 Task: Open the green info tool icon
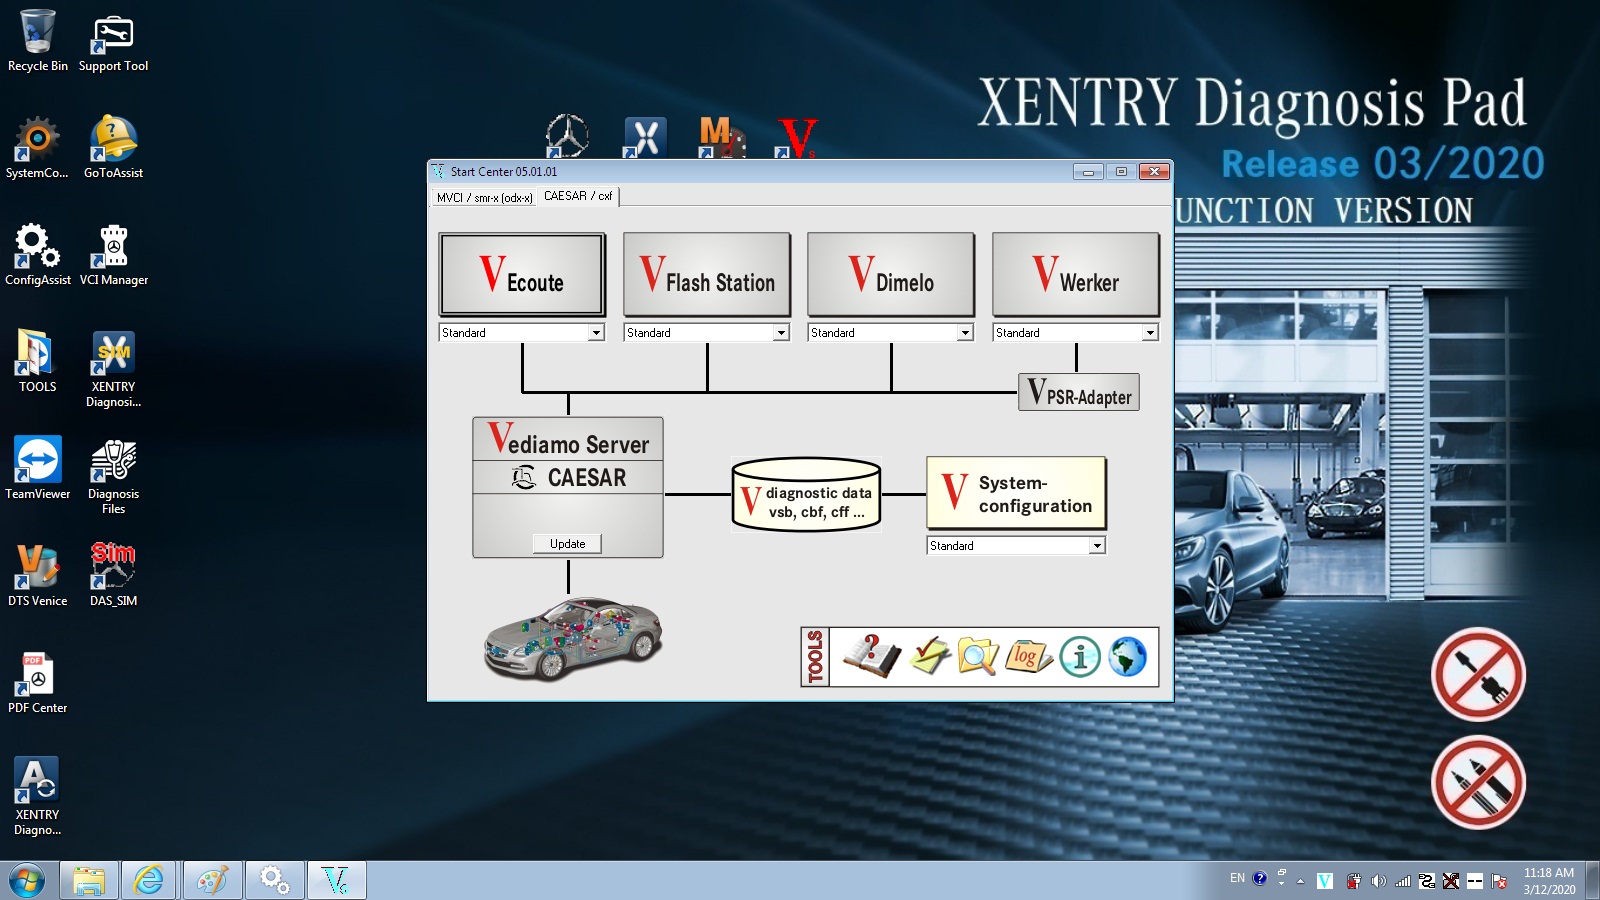[1080, 657]
